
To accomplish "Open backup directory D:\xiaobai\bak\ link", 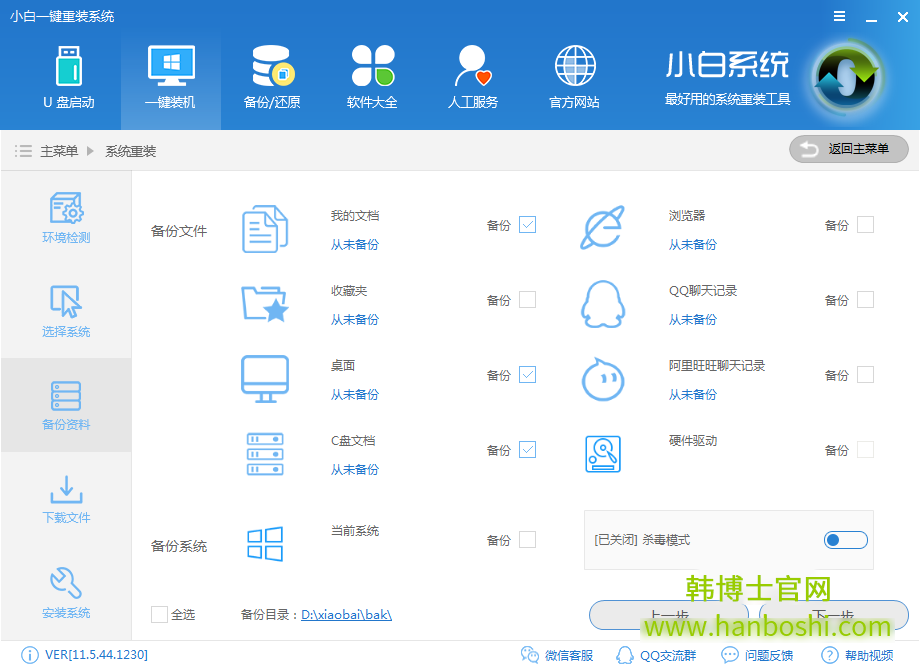I will point(346,614).
